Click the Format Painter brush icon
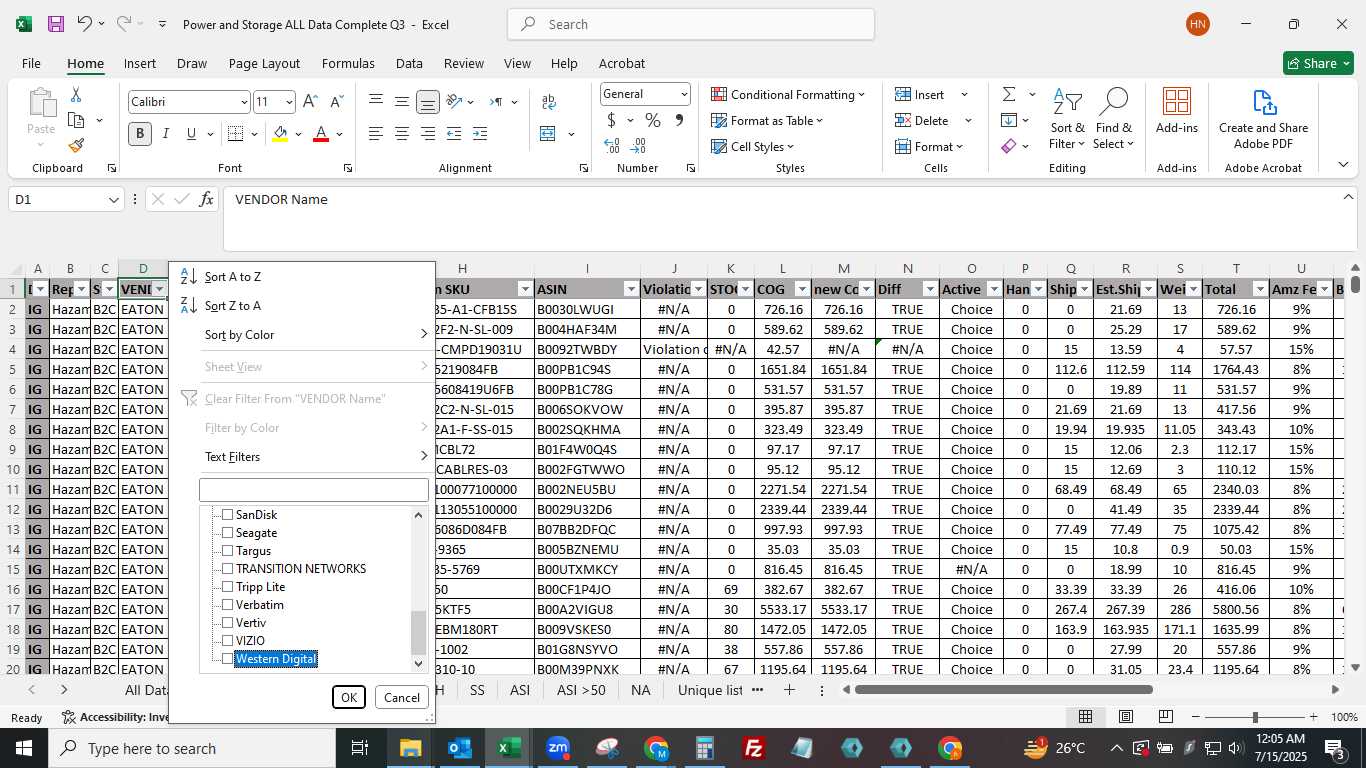The image size is (1366, 768). pyautogui.click(x=76, y=145)
